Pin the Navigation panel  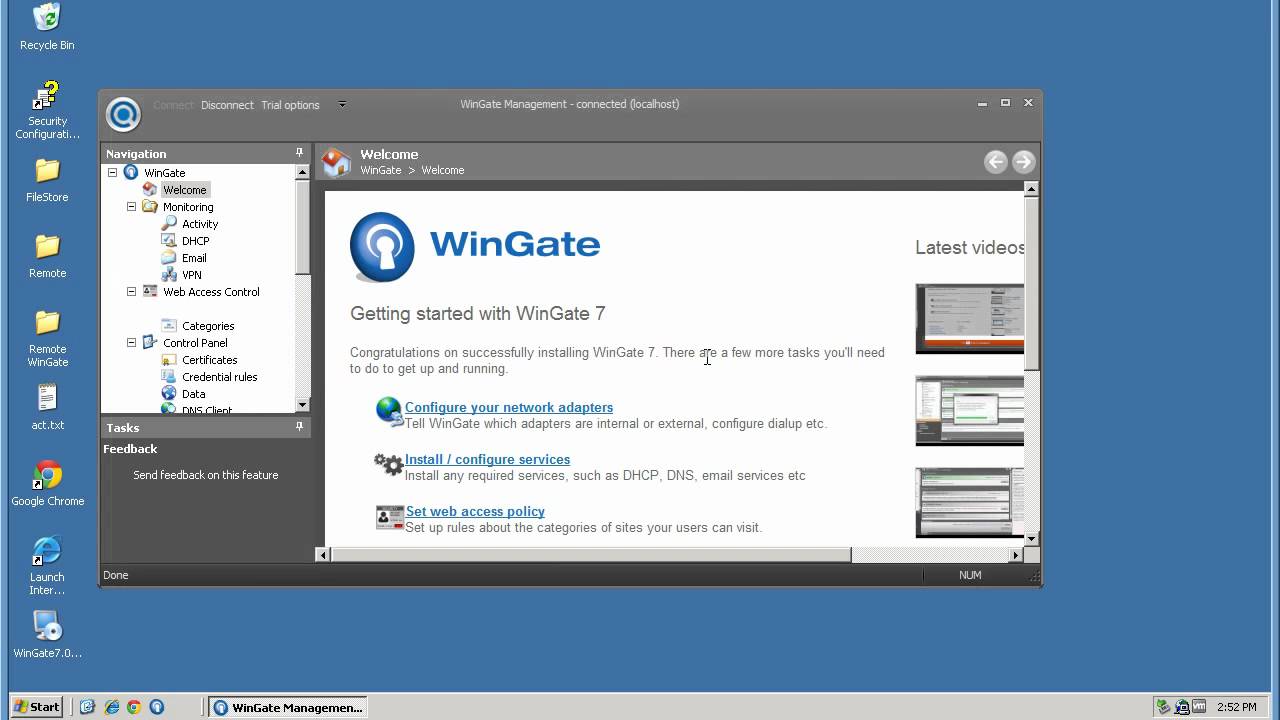tap(299, 153)
